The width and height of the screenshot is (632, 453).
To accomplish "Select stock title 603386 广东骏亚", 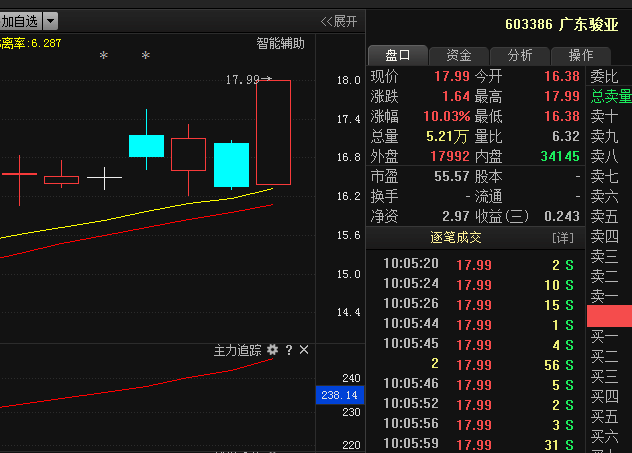I will 561,25.
